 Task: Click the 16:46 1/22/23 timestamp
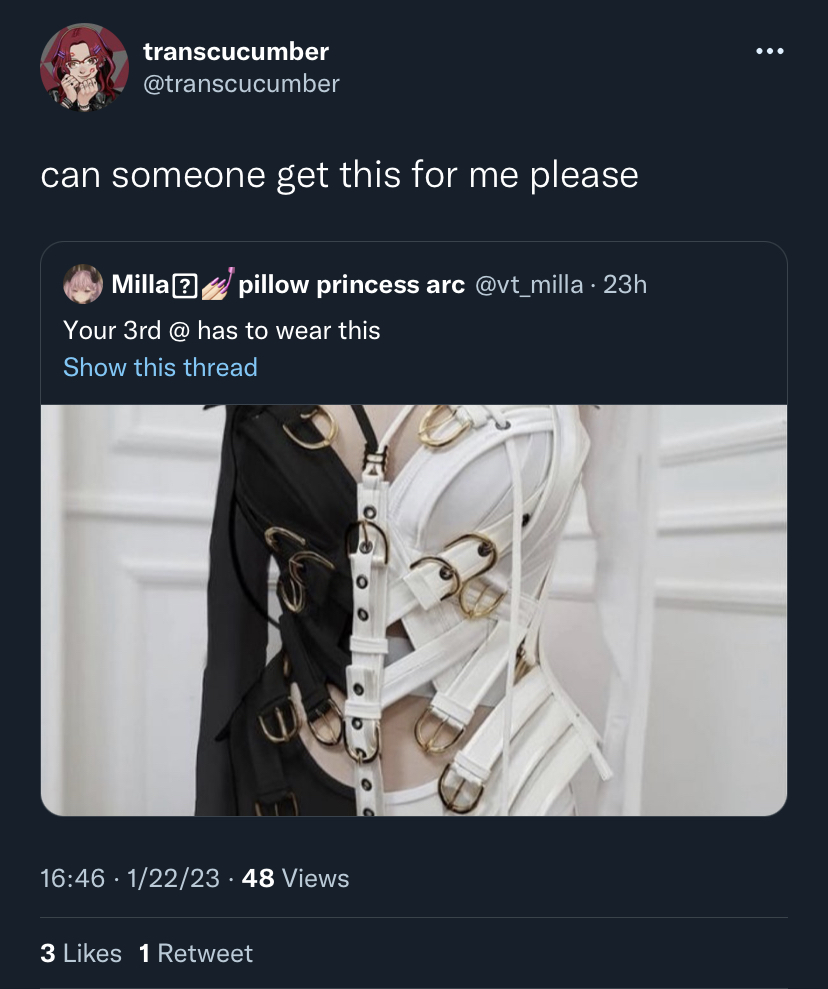tap(130, 878)
